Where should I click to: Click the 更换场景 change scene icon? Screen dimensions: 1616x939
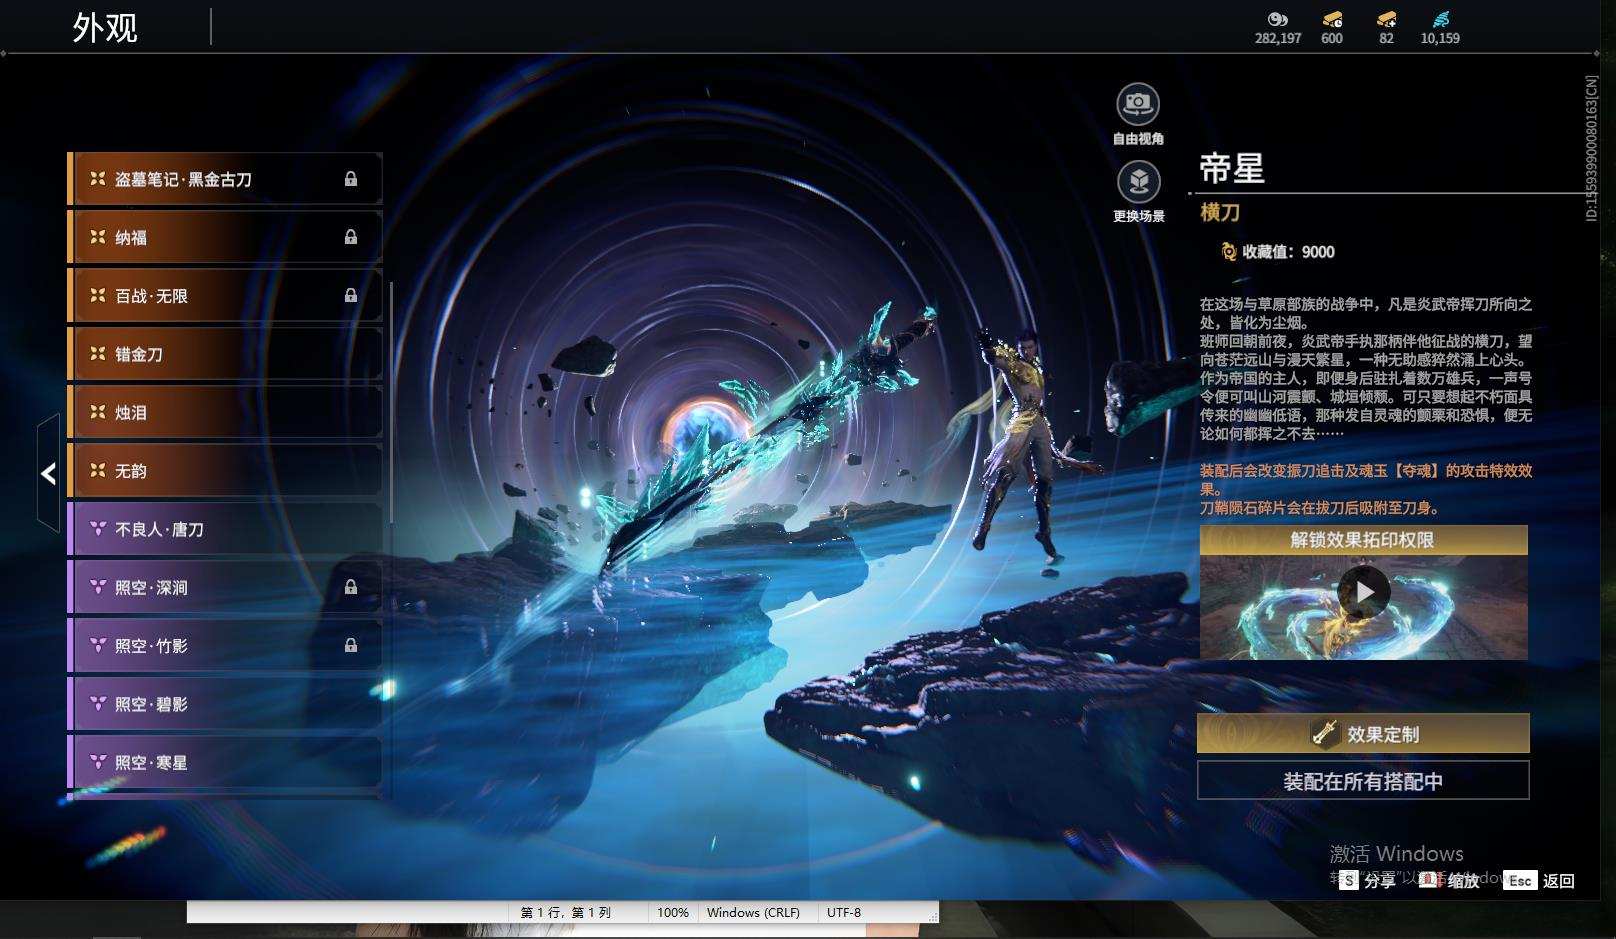(1138, 182)
